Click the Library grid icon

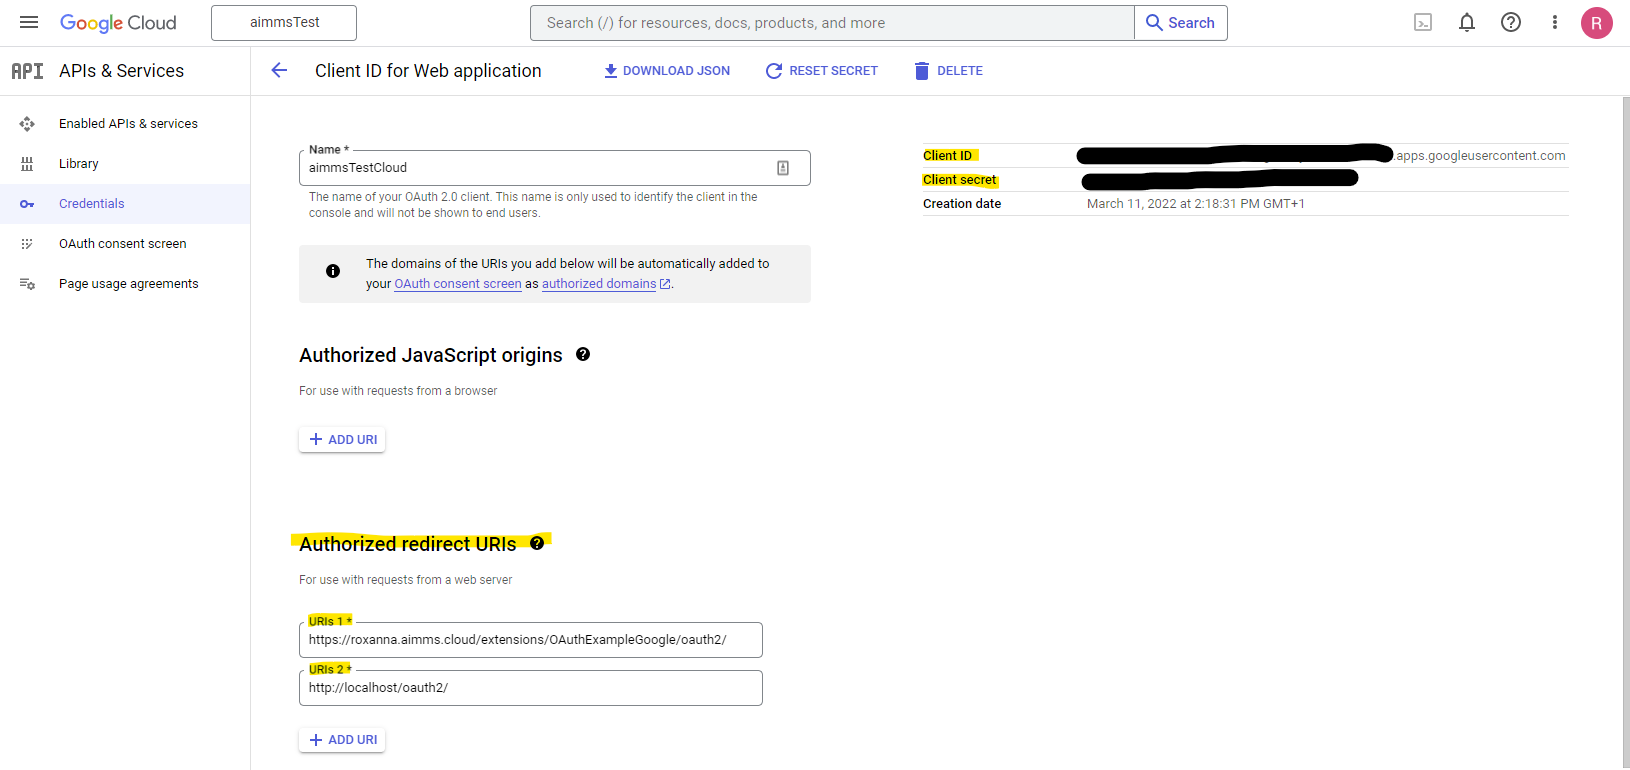point(27,164)
